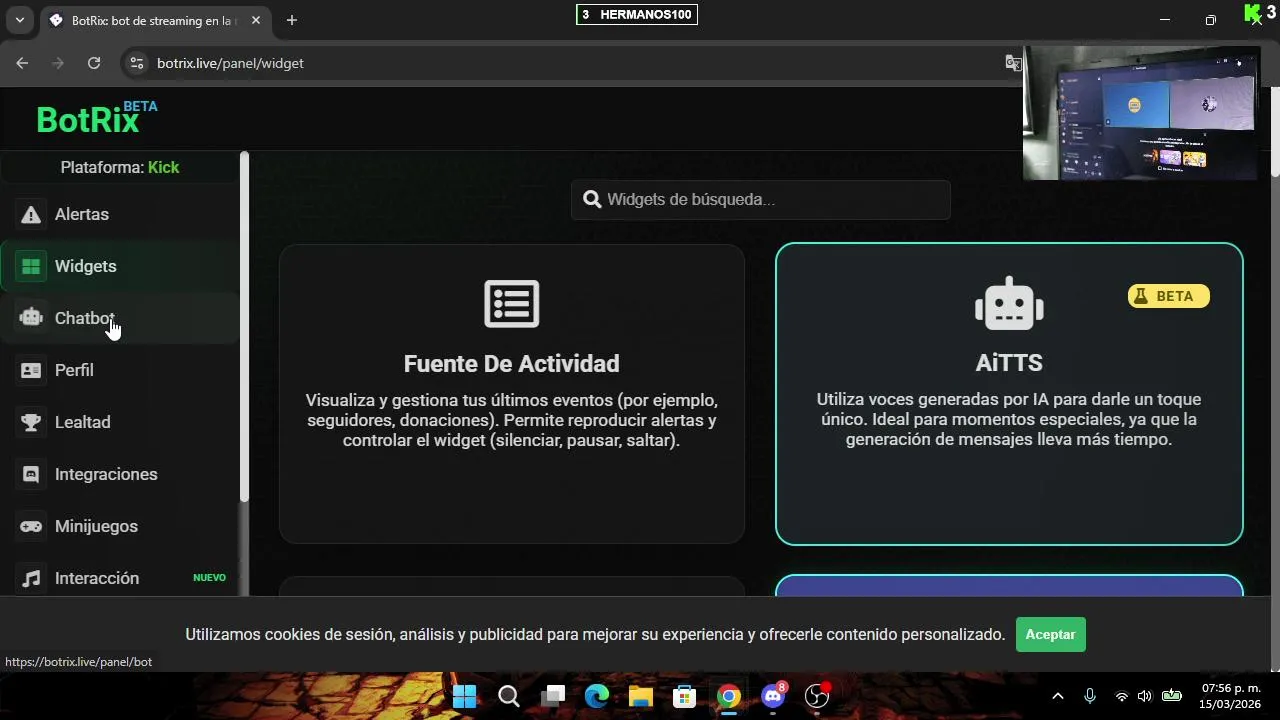
Task: Click the translate page icon in address bar
Action: point(1013,63)
